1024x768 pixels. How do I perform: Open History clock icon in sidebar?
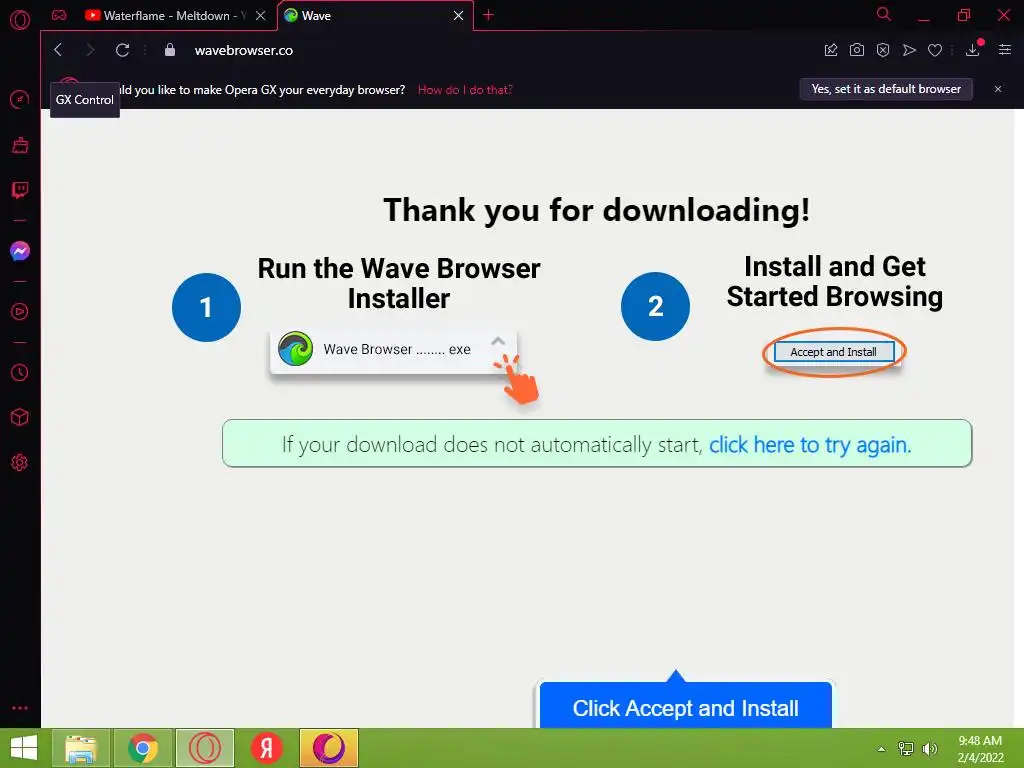pyautogui.click(x=20, y=372)
